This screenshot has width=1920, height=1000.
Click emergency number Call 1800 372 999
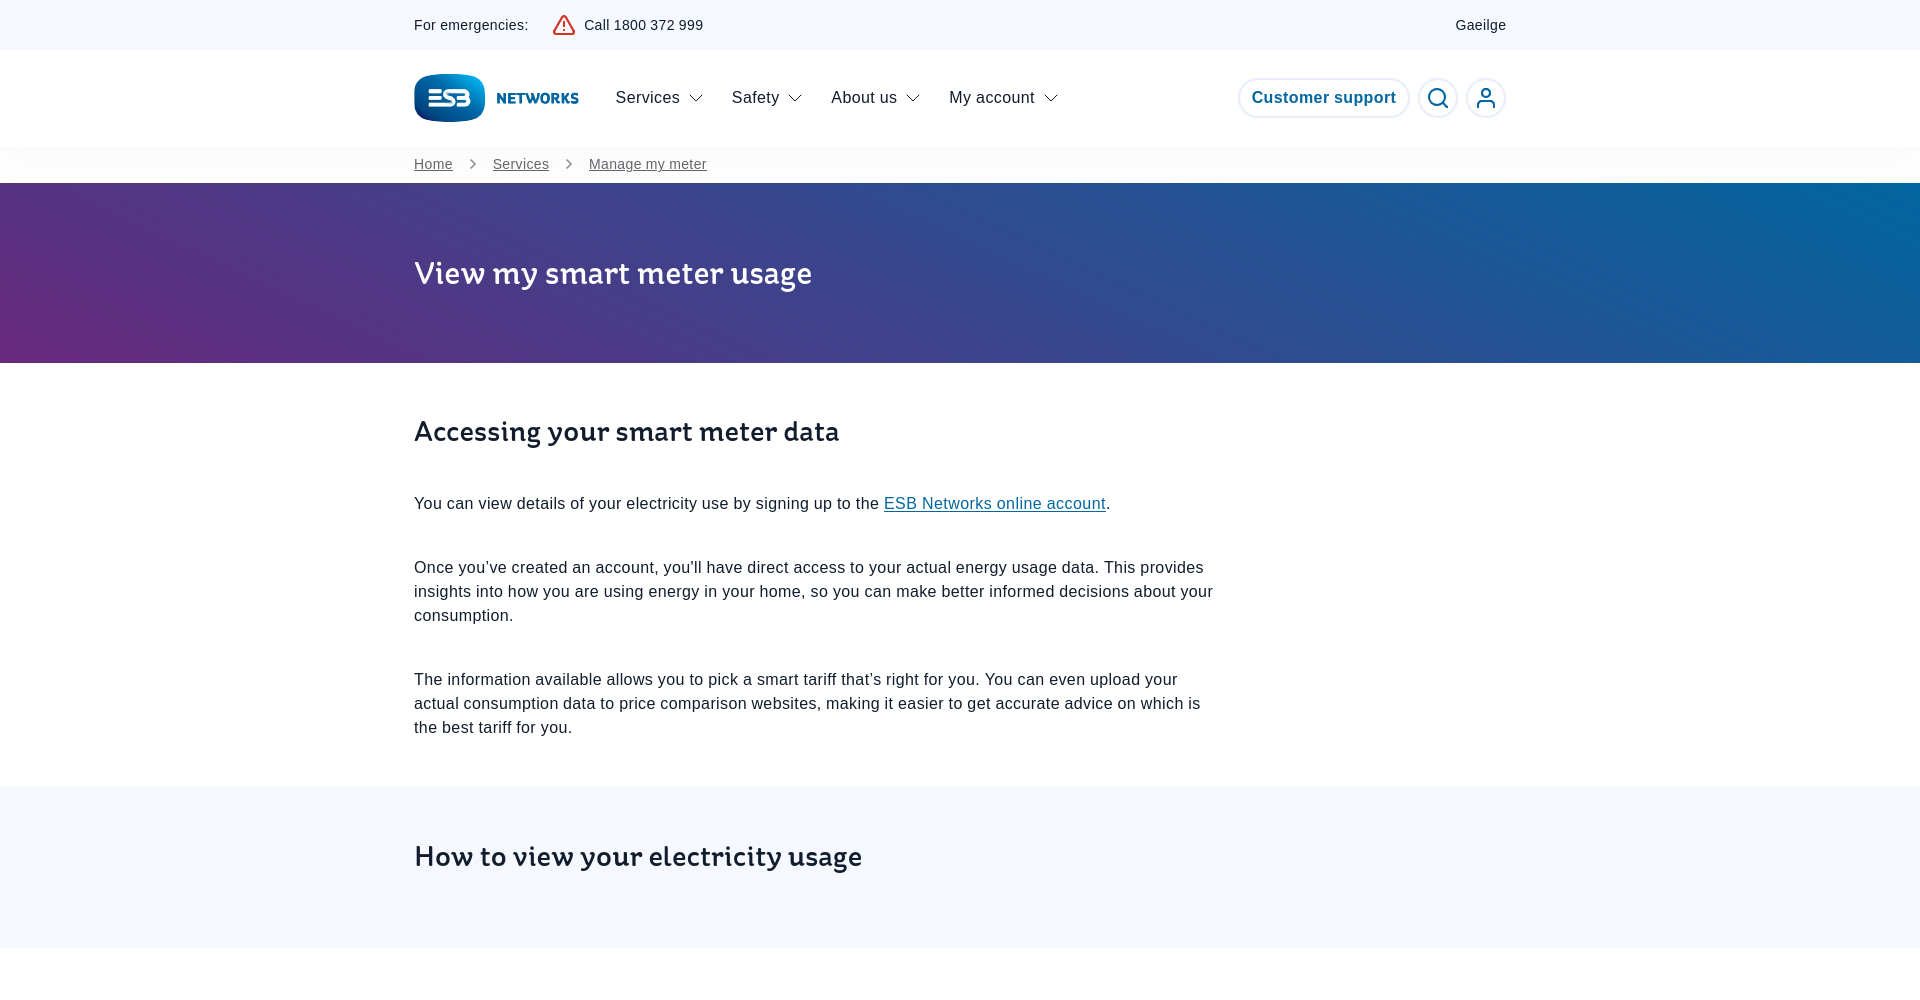643,25
